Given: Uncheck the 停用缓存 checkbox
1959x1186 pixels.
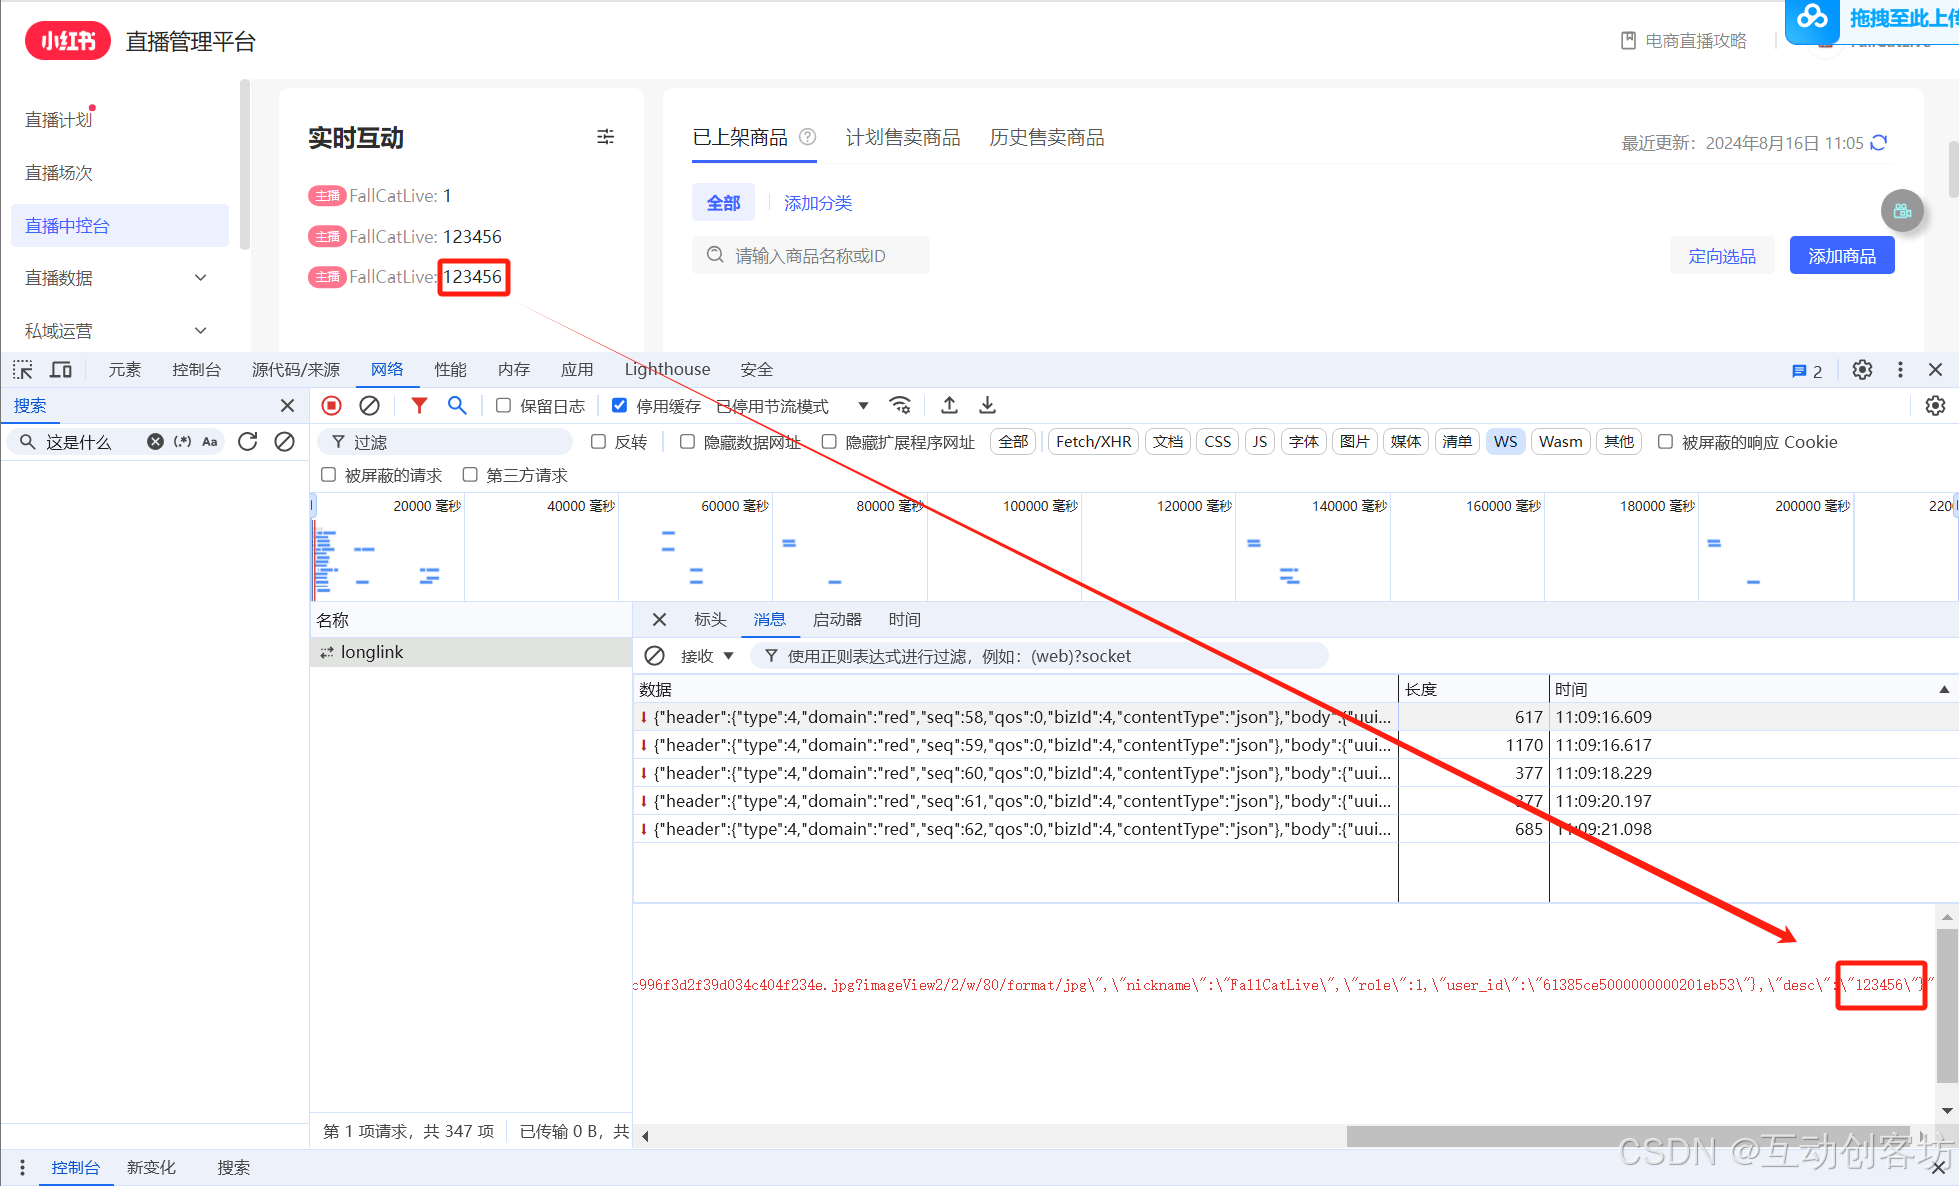Looking at the screenshot, I should [620, 405].
